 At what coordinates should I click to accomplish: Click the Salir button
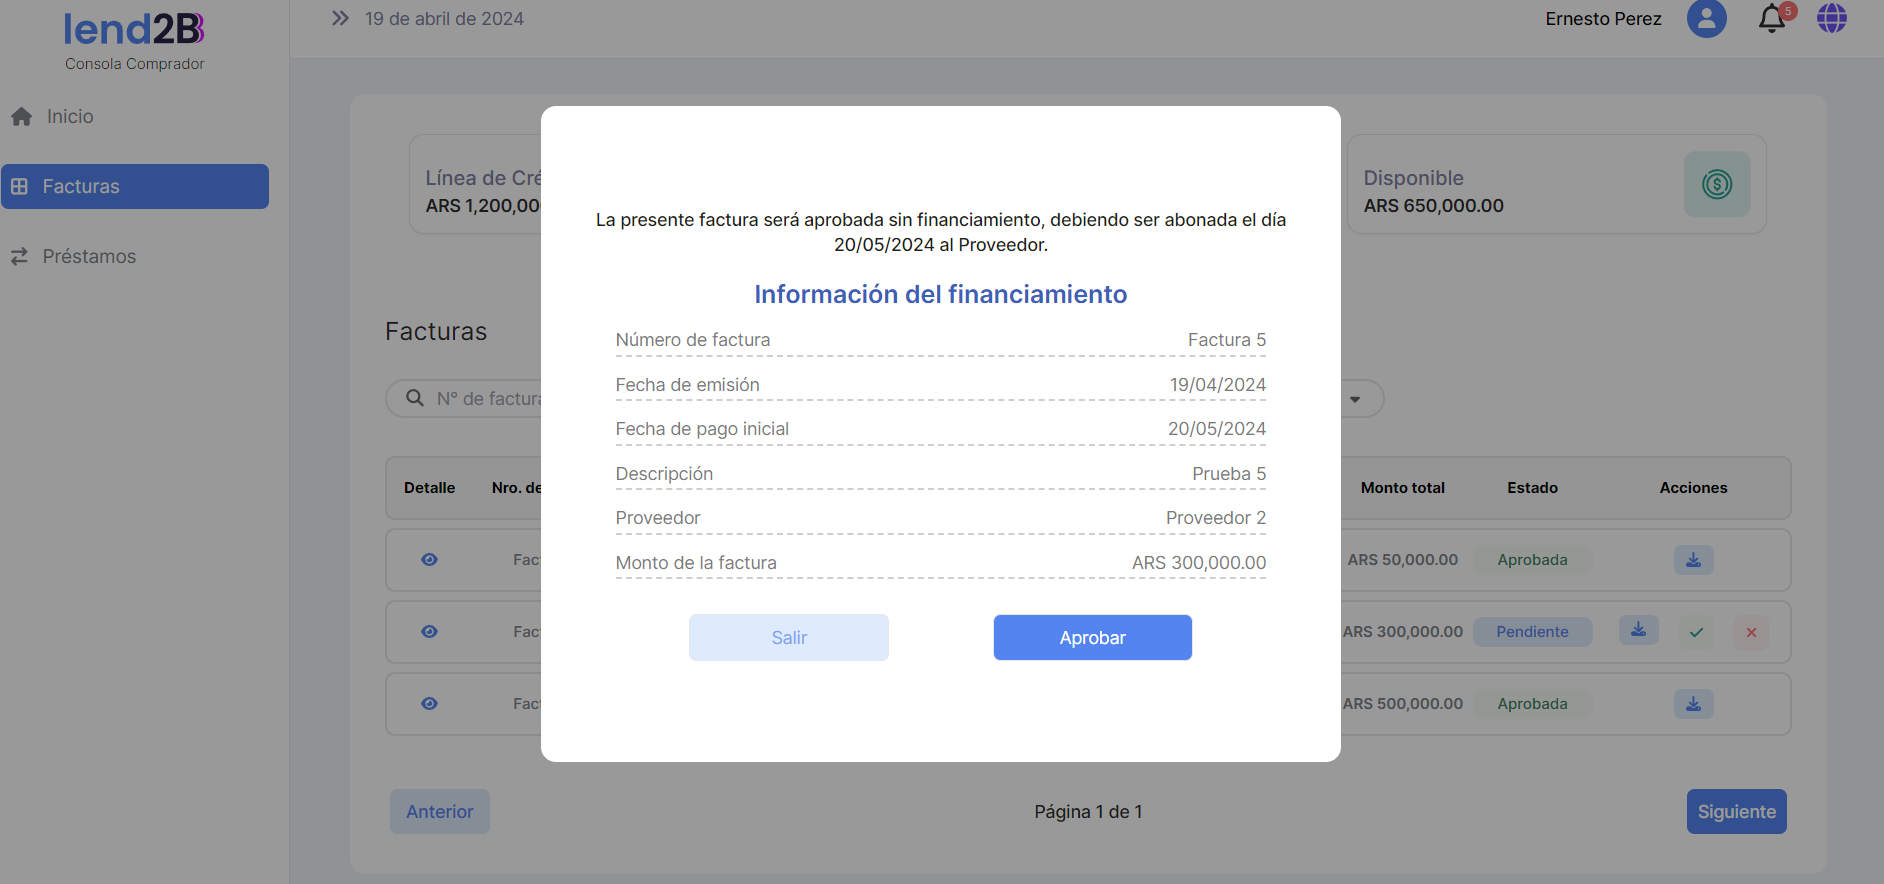pyautogui.click(x=788, y=638)
